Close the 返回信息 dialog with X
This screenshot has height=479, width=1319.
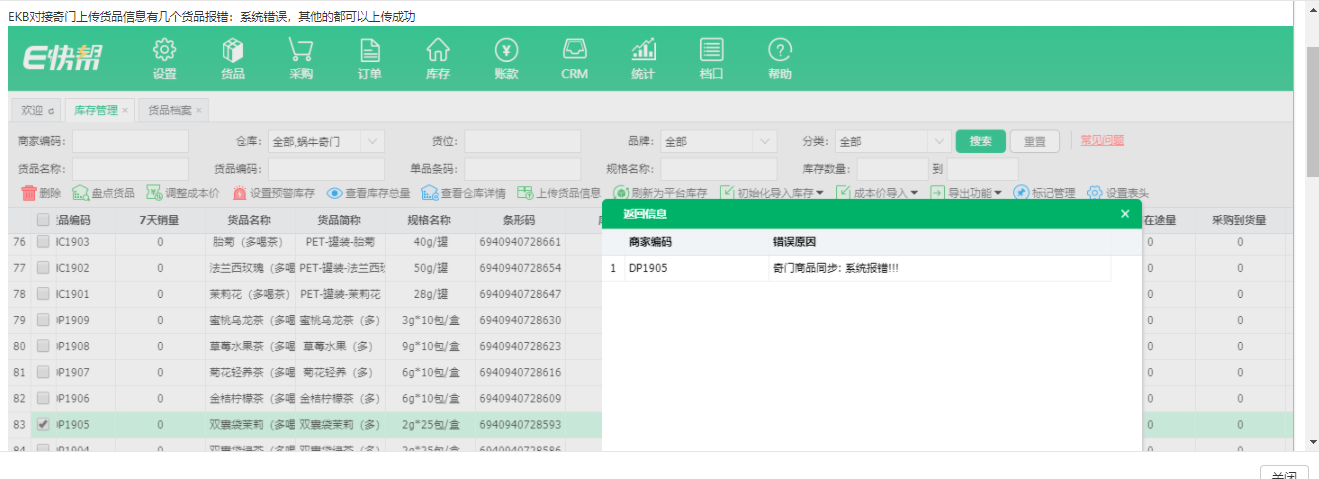(x=1125, y=214)
